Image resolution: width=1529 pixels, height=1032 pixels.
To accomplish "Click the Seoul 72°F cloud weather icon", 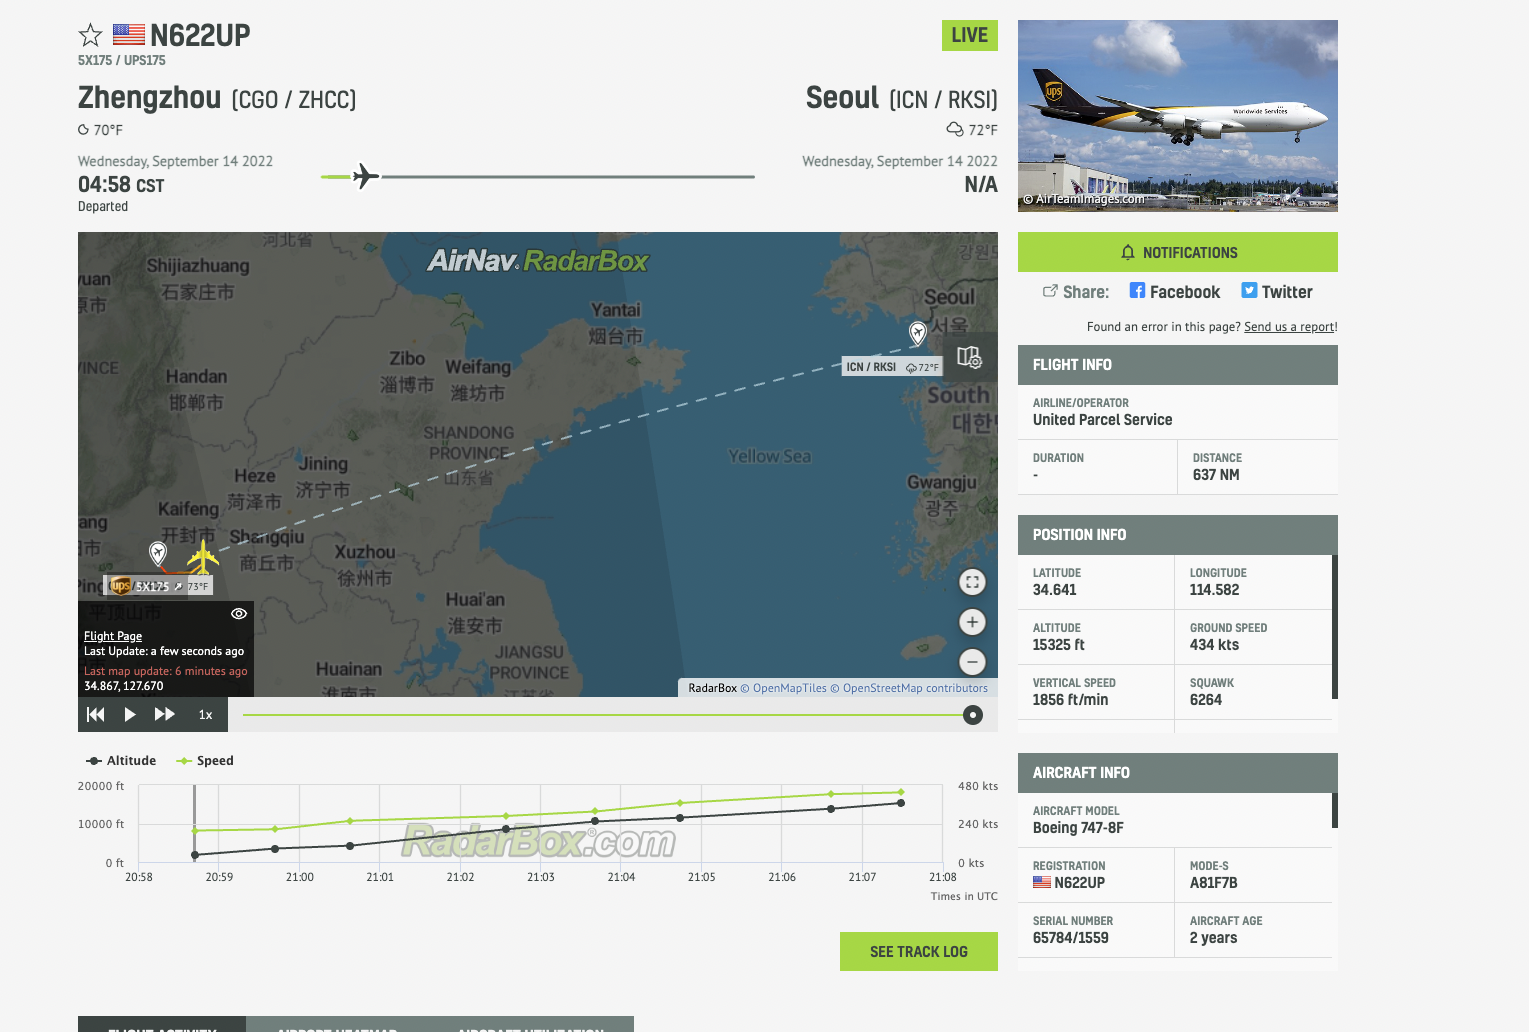I will [x=955, y=129].
